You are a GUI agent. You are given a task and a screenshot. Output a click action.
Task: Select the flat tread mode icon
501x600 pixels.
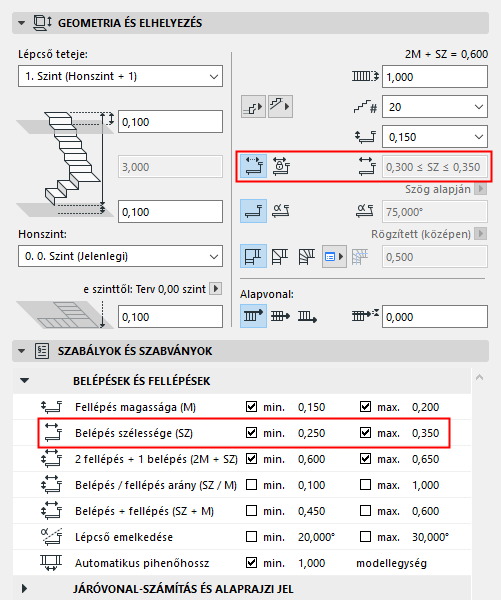(x=253, y=211)
